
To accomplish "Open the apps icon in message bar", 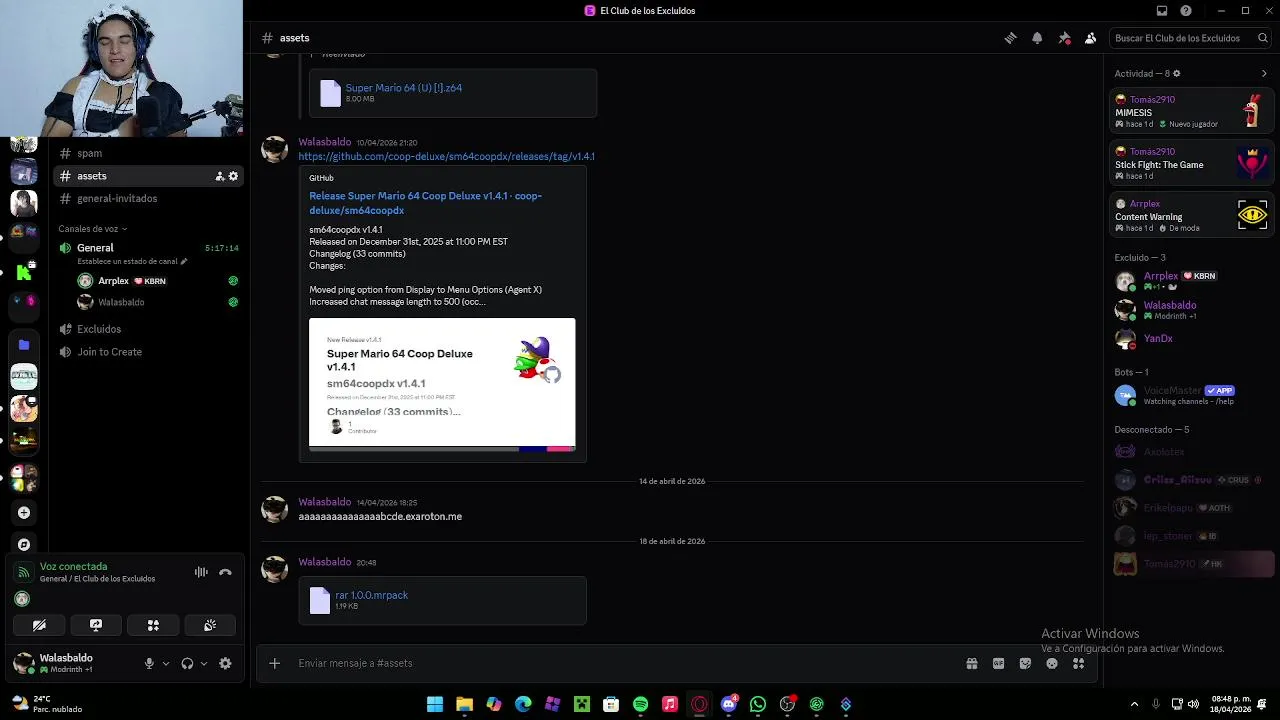I will 1078,663.
